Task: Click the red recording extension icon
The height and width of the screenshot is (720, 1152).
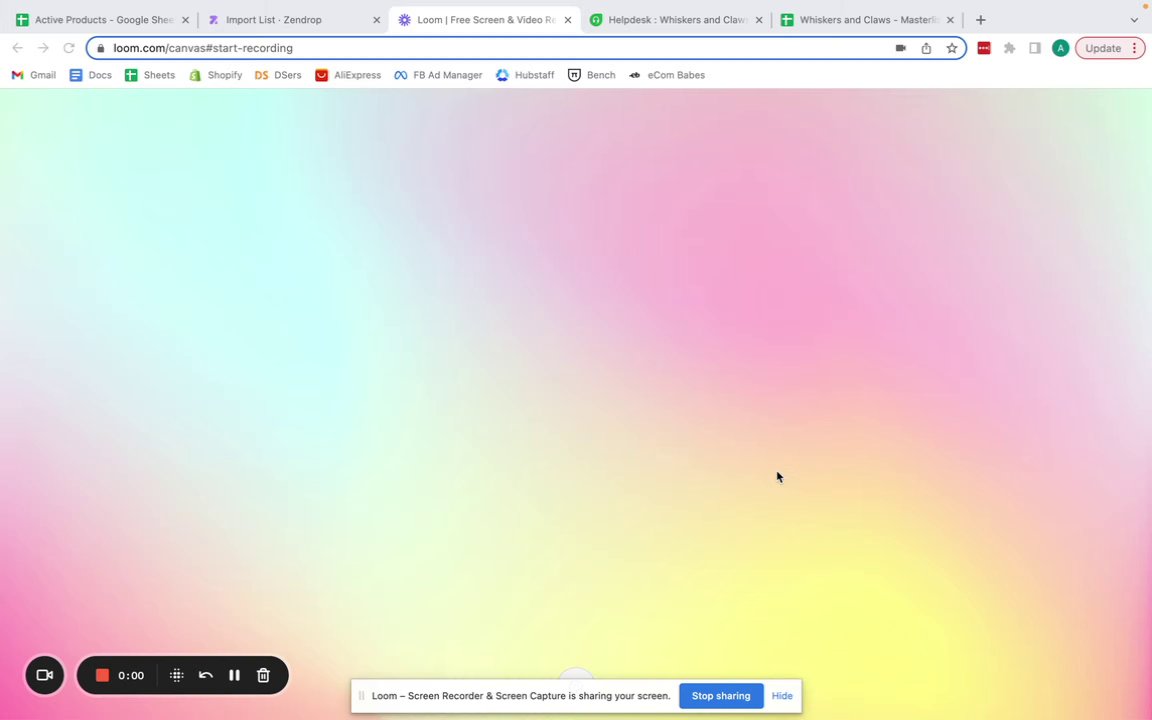Action: (x=984, y=48)
